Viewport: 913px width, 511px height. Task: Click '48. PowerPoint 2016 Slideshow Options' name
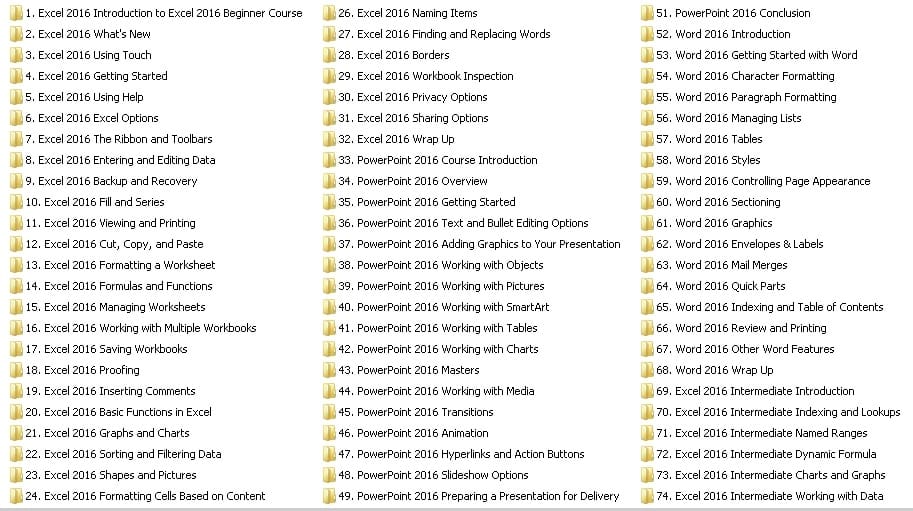click(x=433, y=475)
